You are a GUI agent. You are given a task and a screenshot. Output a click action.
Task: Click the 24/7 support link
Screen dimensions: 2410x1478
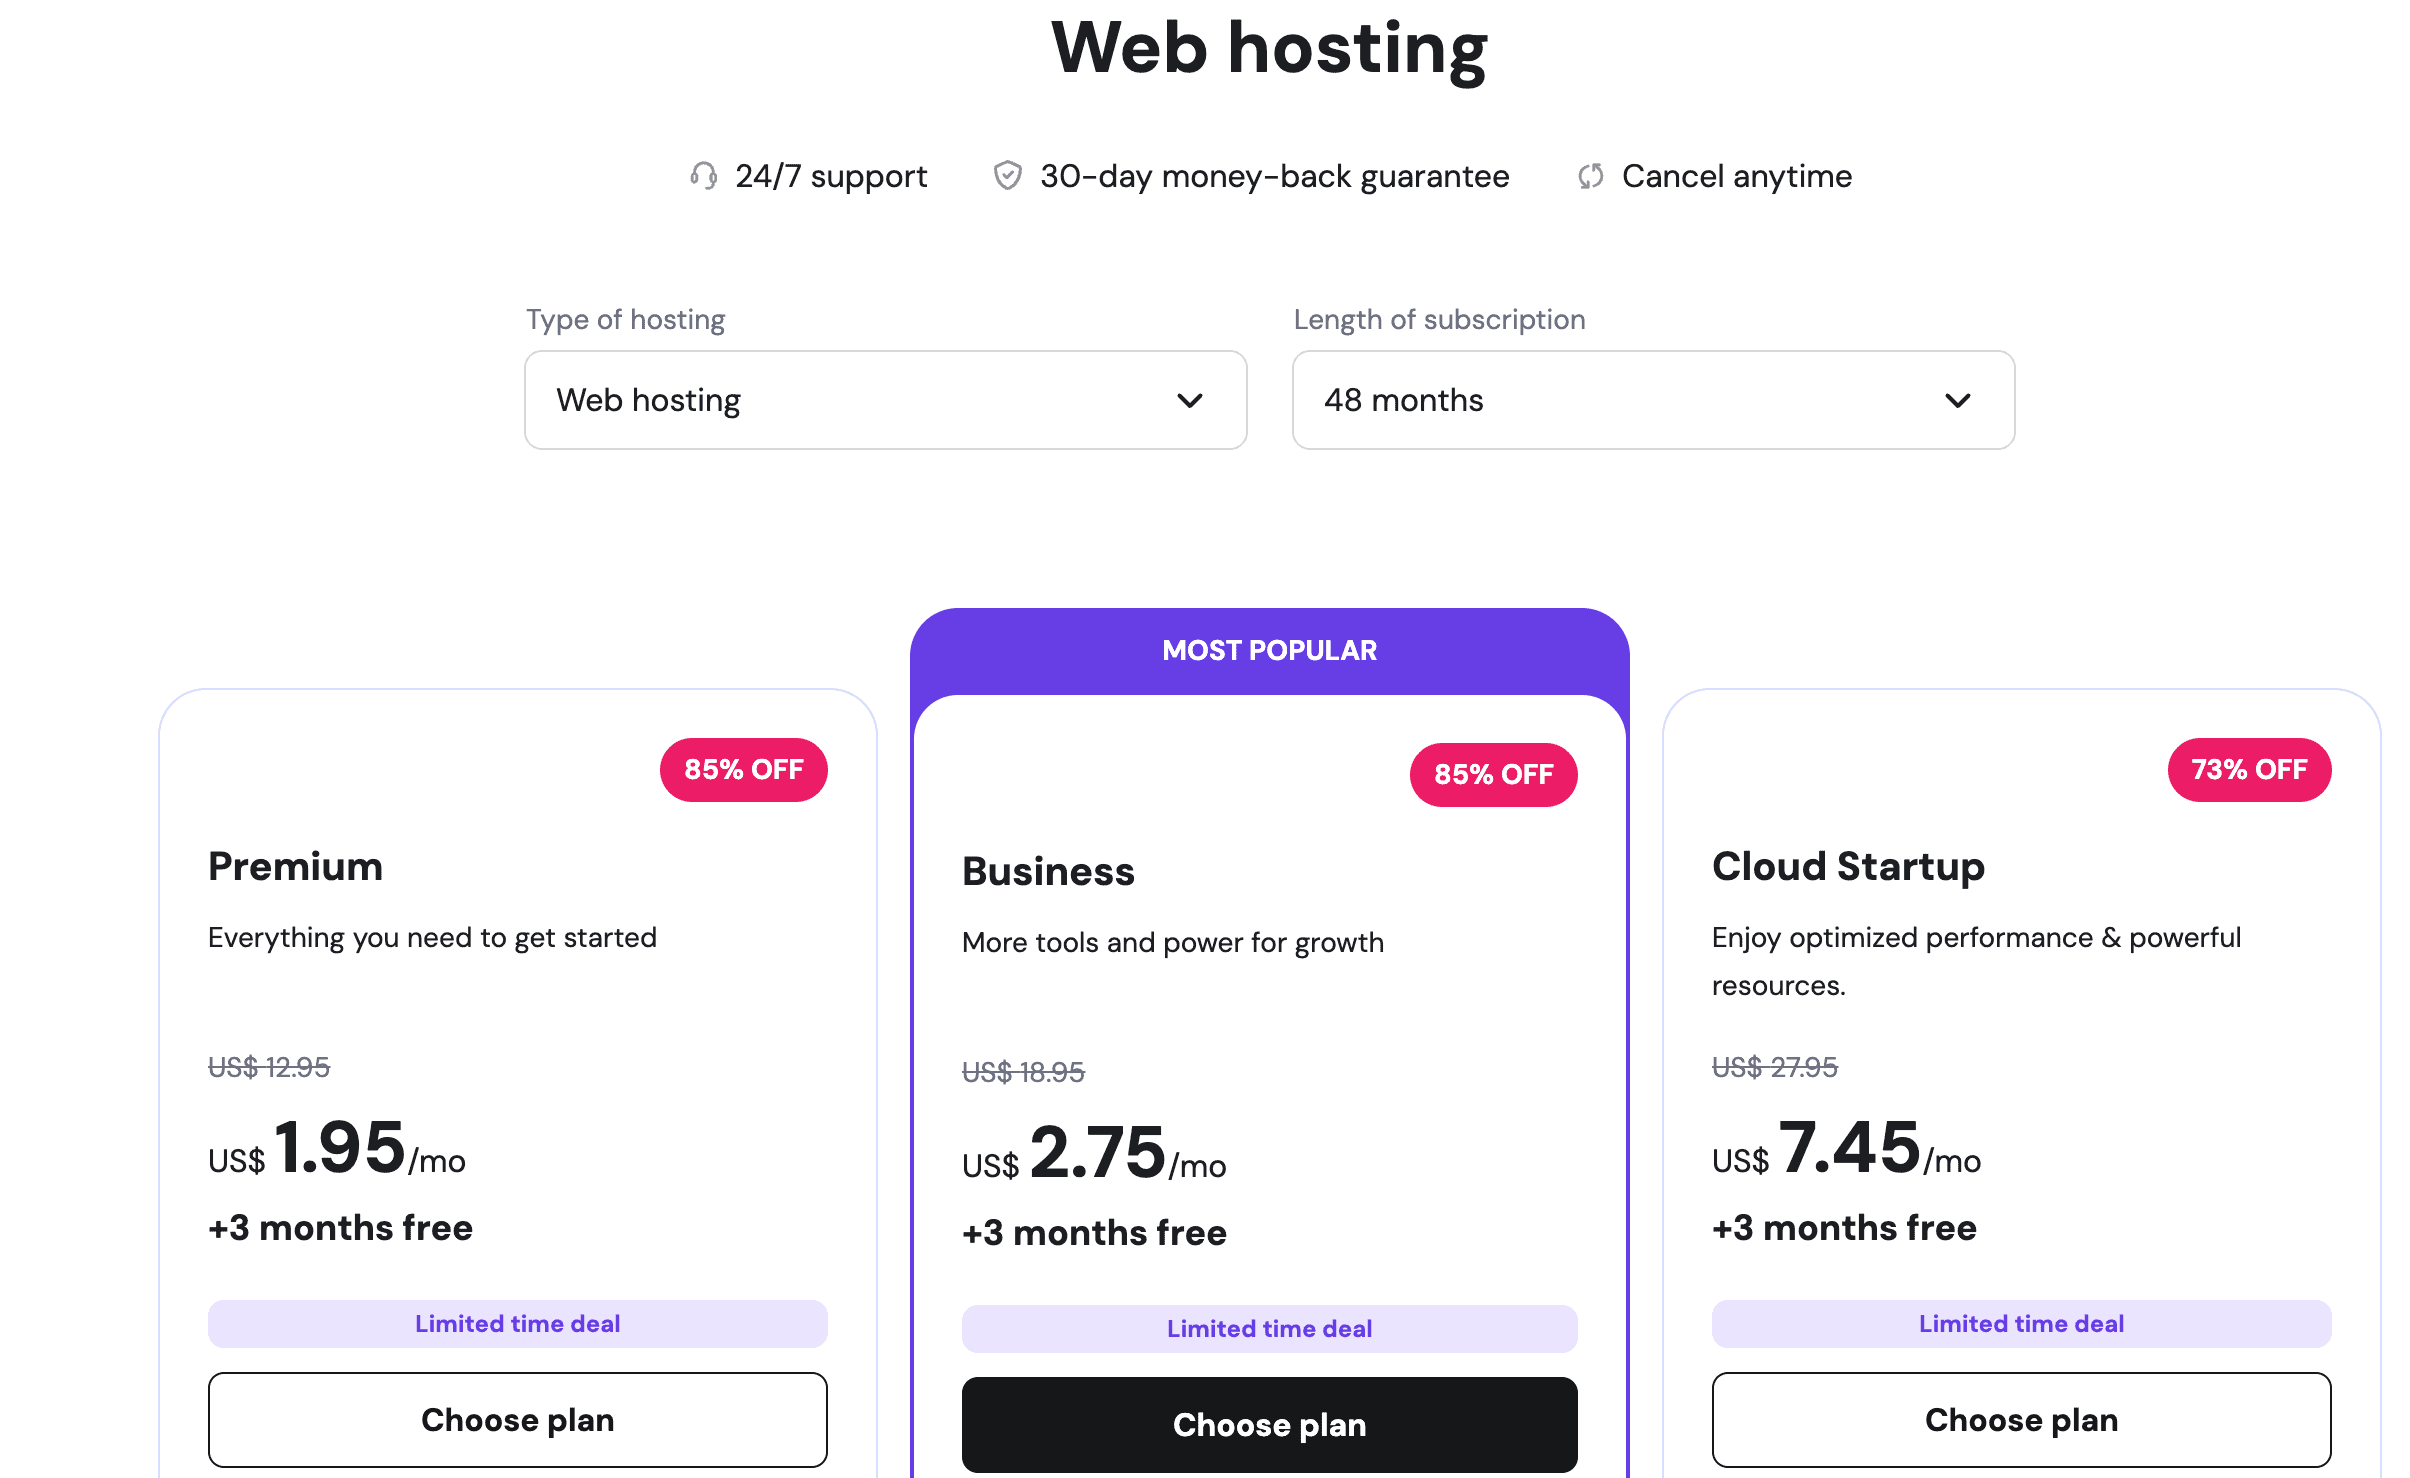pos(830,176)
